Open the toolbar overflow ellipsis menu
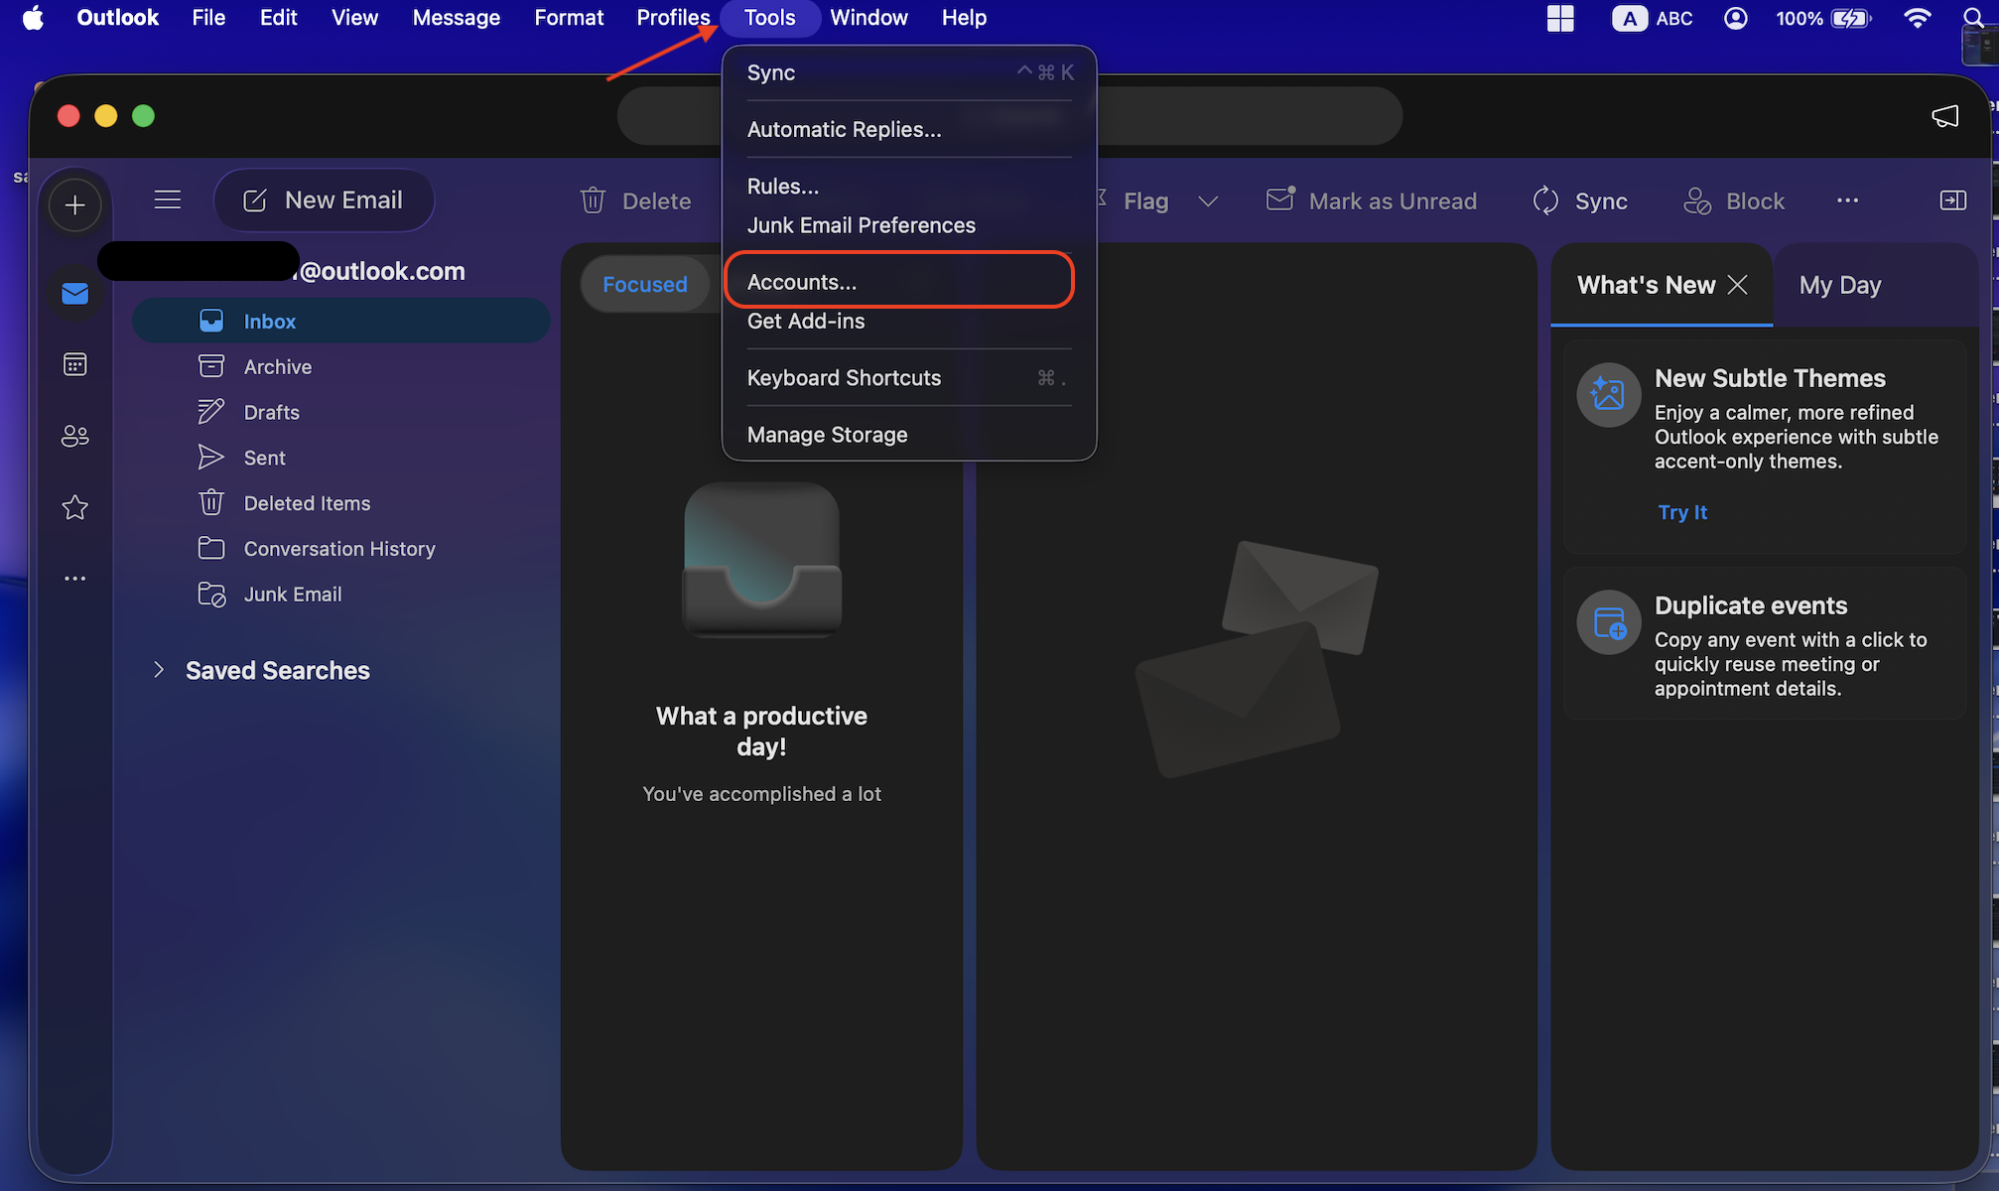Image resolution: width=1999 pixels, height=1192 pixels. coord(1847,200)
